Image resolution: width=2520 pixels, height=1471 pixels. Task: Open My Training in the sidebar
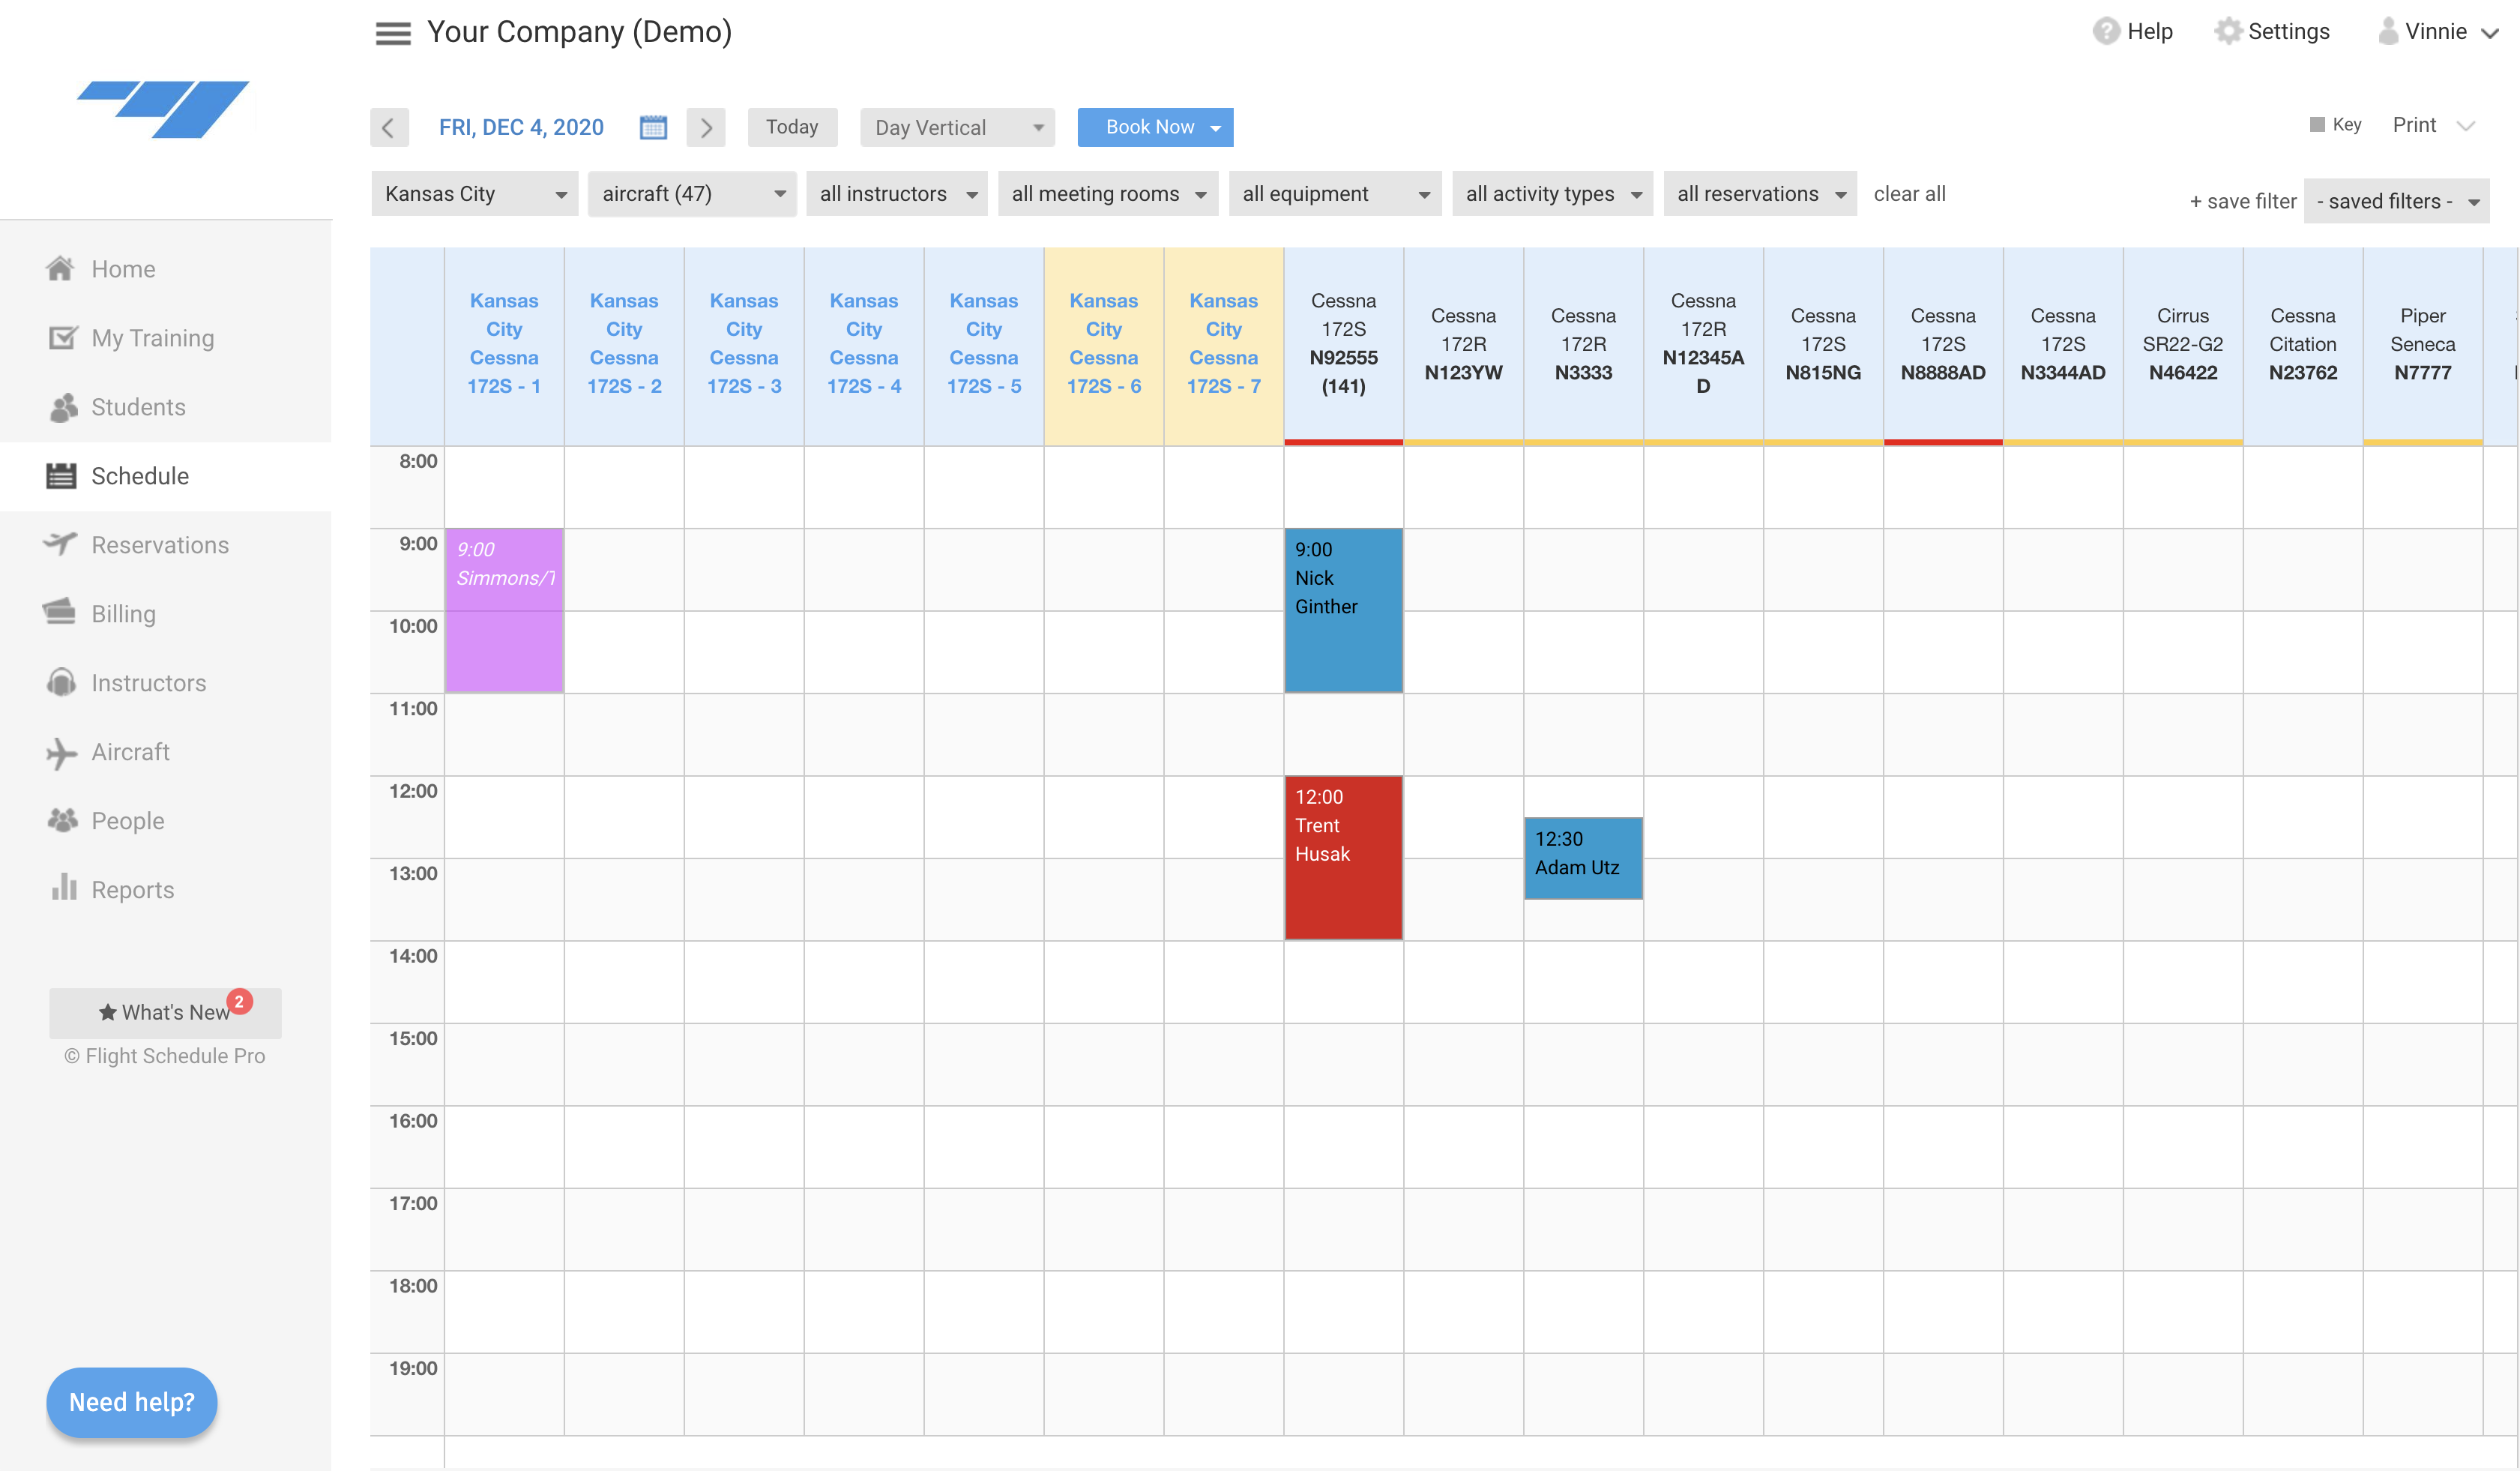point(152,338)
